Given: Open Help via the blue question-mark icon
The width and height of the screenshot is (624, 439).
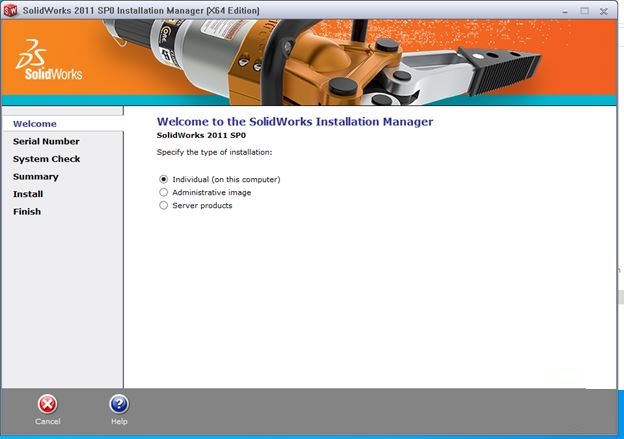Looking at the screenshot, I should click(119, 404).
